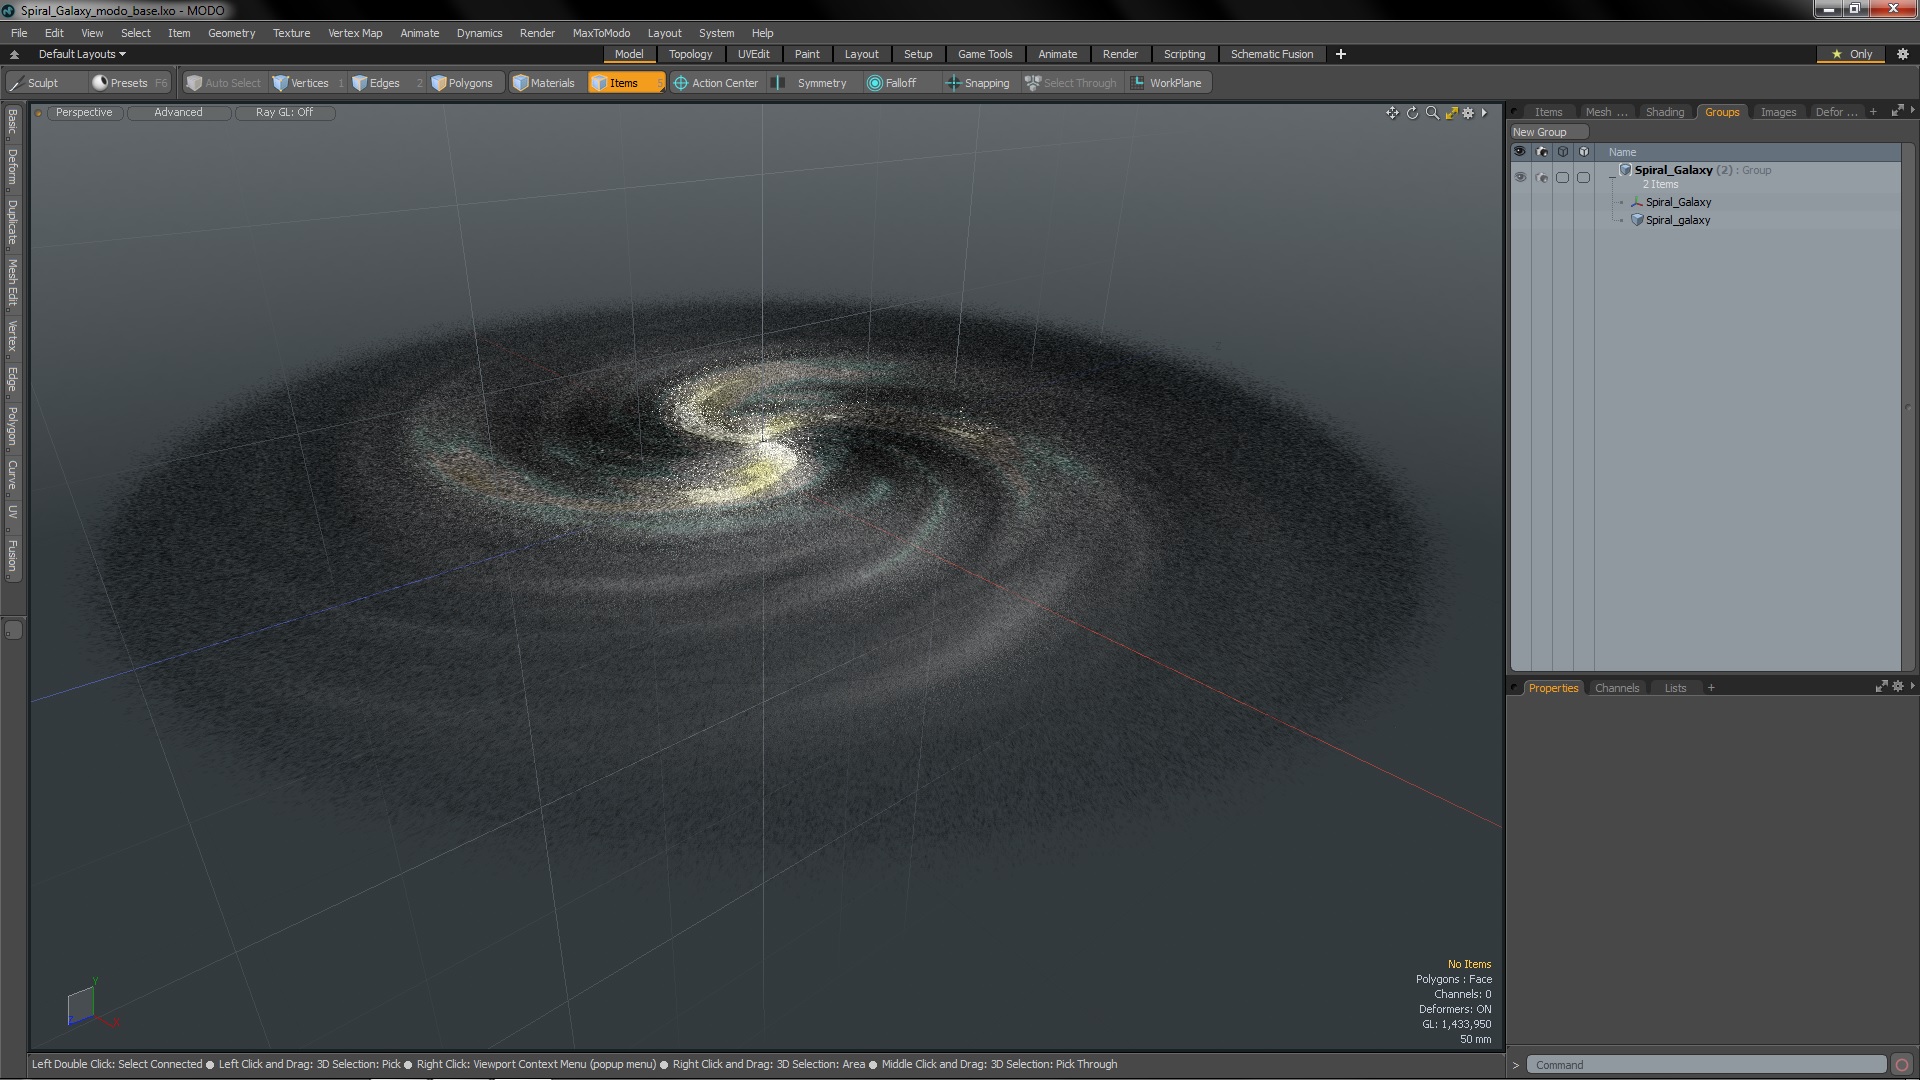
Task: Switch to the Topology layout tab
Action: coord(690,54)
